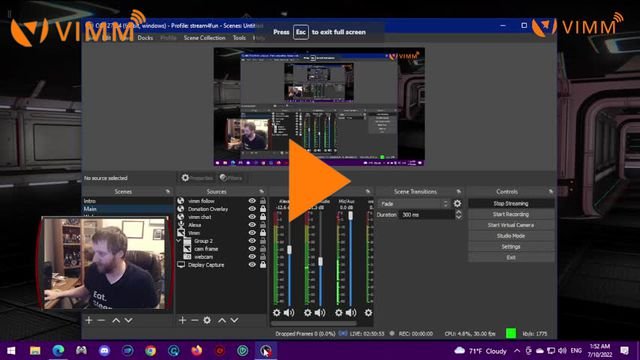The height and width of the screenshot is (360, 640).
Task: Toggle visibility of Display Capture source
Action: click(252, 265)
